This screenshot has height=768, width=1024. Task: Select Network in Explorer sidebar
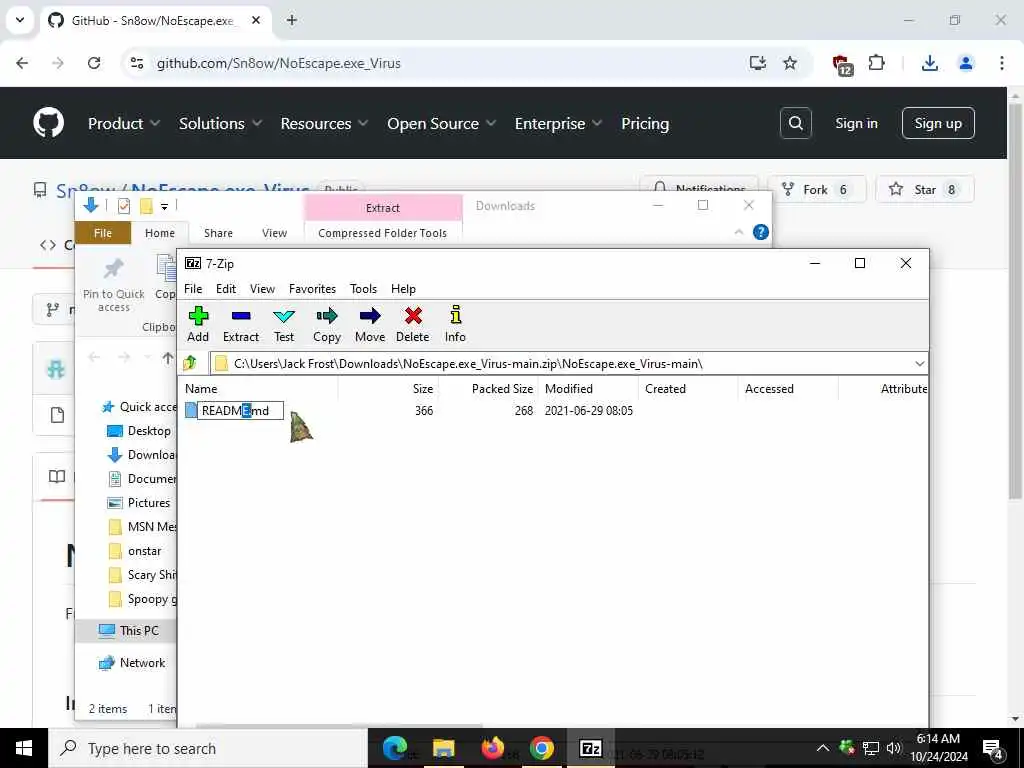[x=131, y=663]
